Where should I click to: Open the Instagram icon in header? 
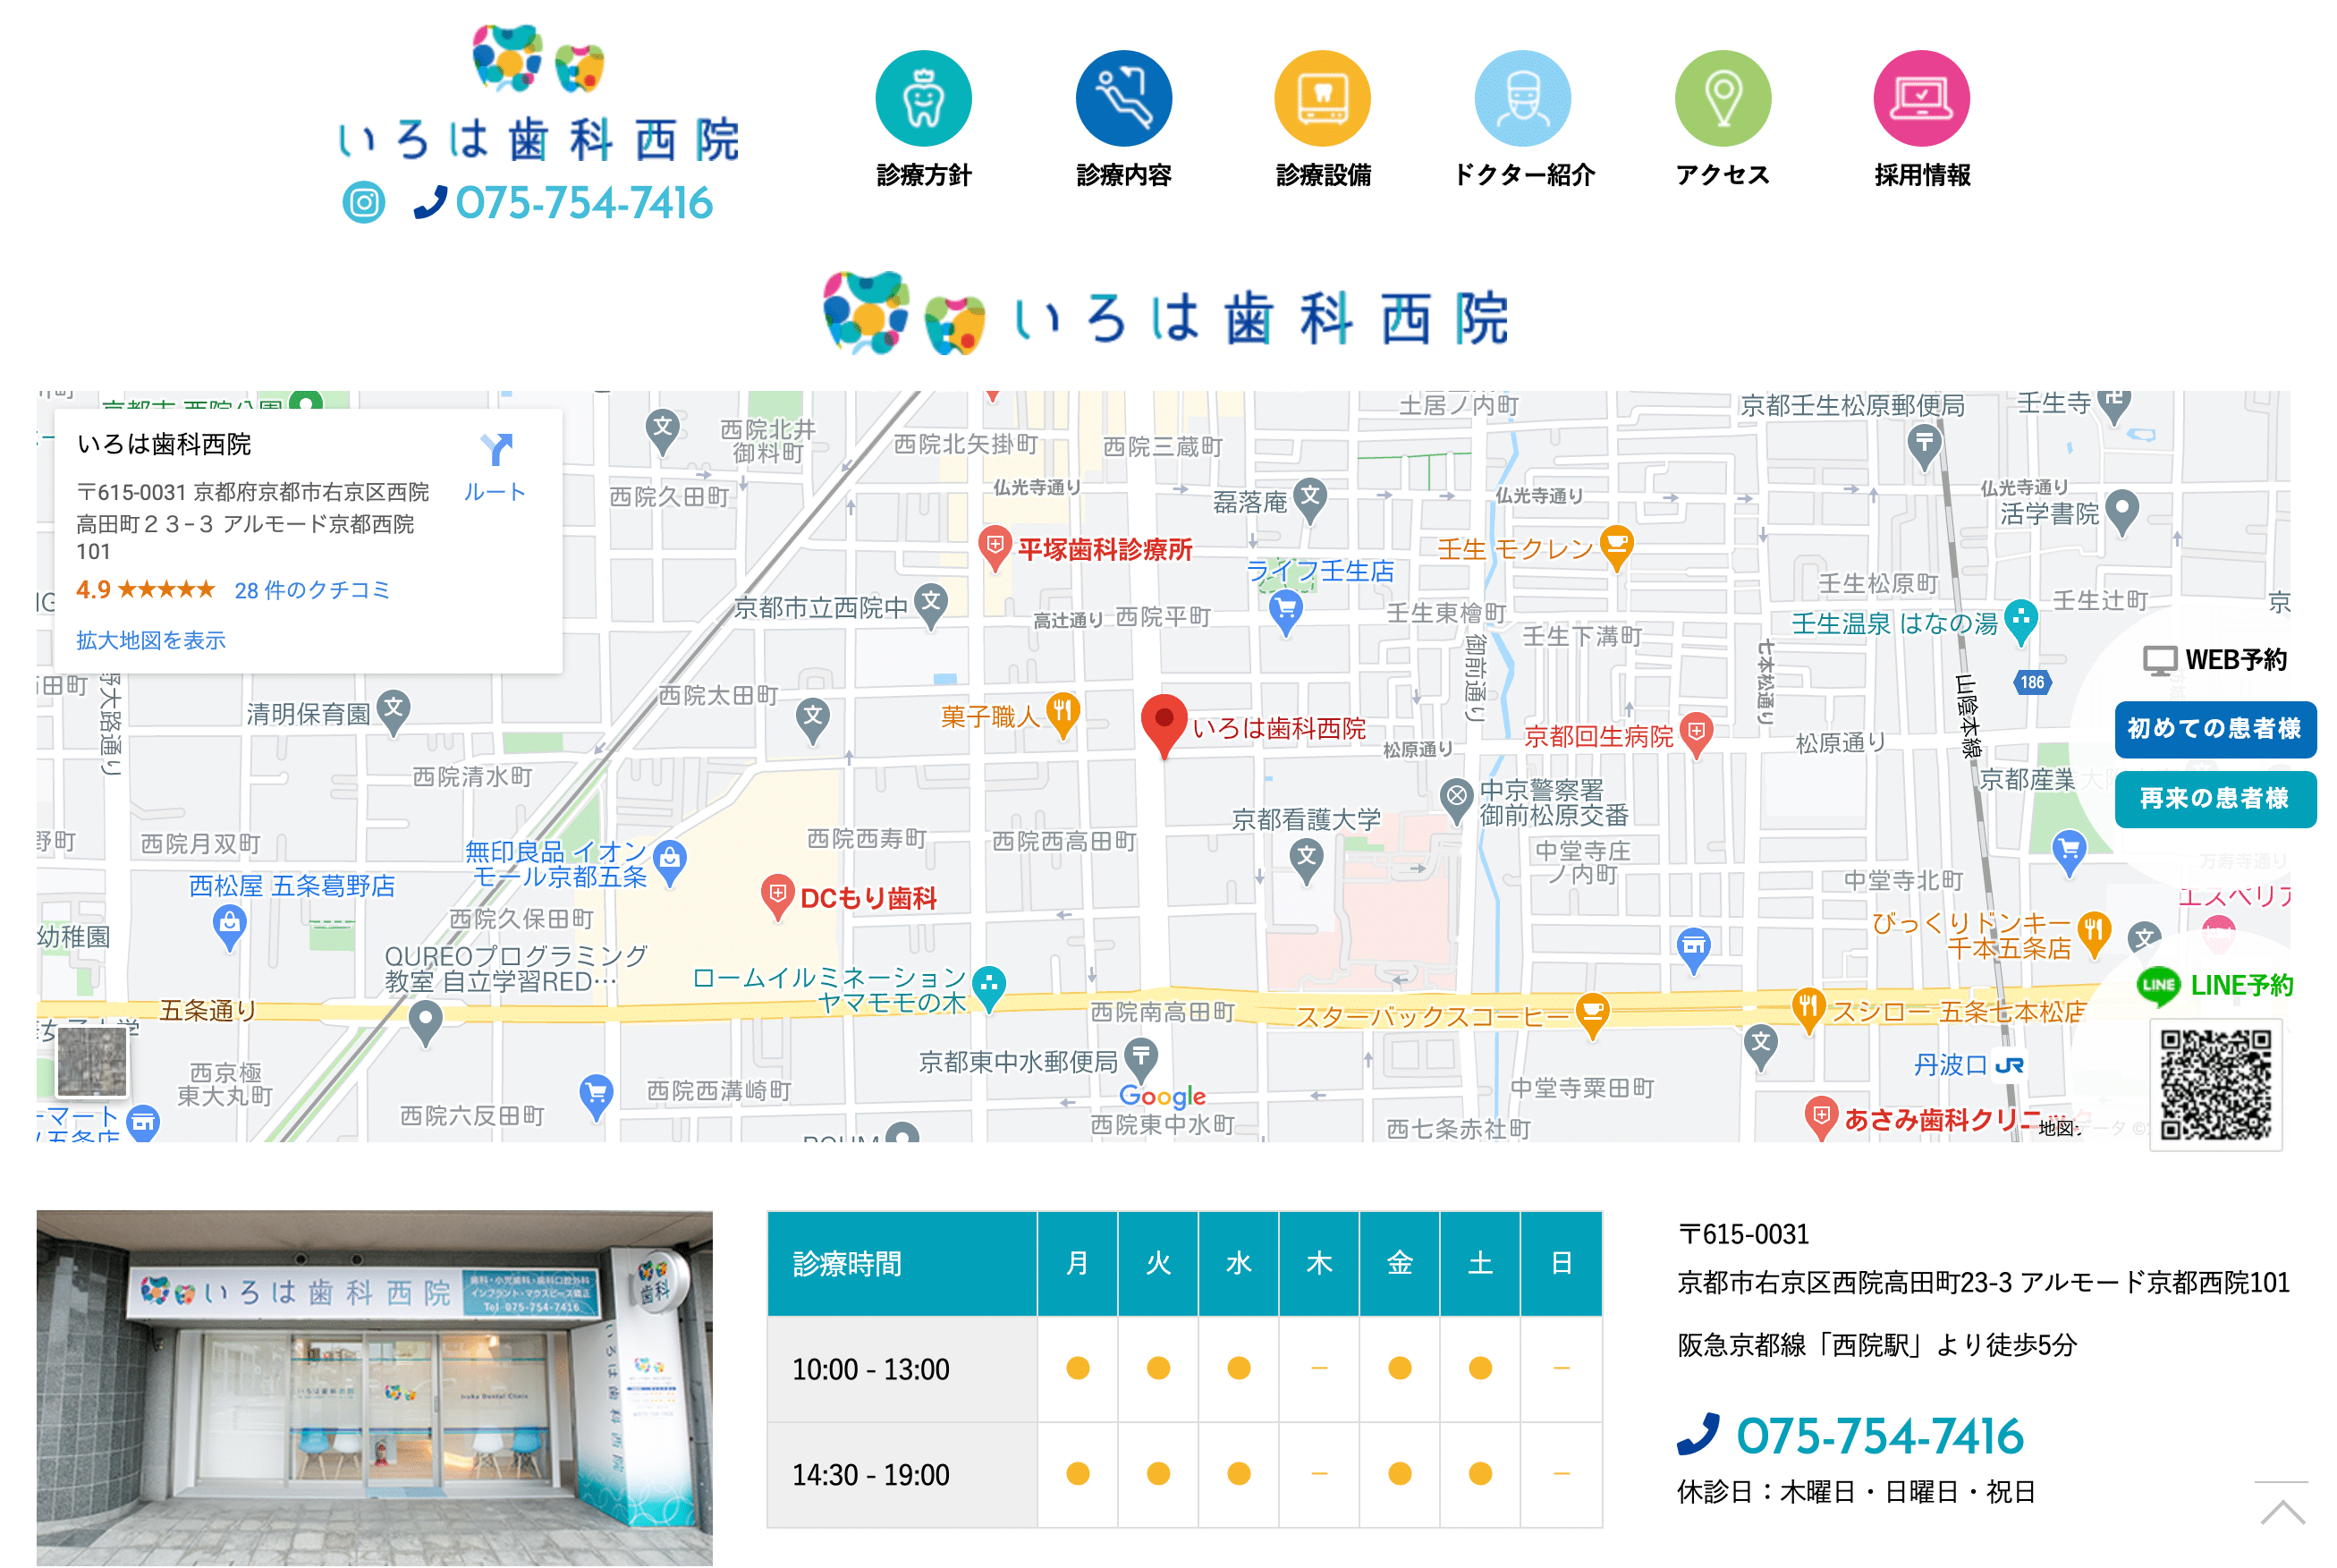point(364,203)
